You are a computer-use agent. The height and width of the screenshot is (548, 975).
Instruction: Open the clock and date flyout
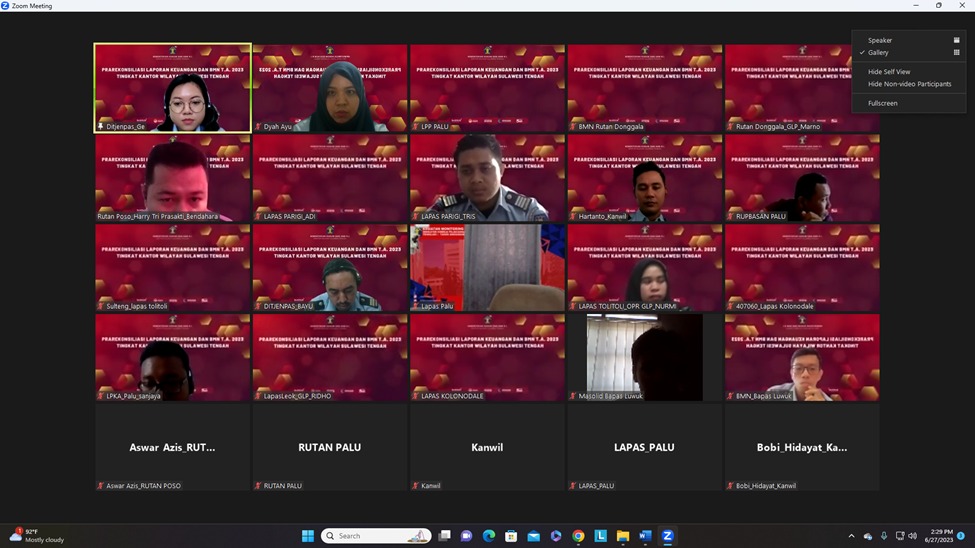[x=938, y=536]
